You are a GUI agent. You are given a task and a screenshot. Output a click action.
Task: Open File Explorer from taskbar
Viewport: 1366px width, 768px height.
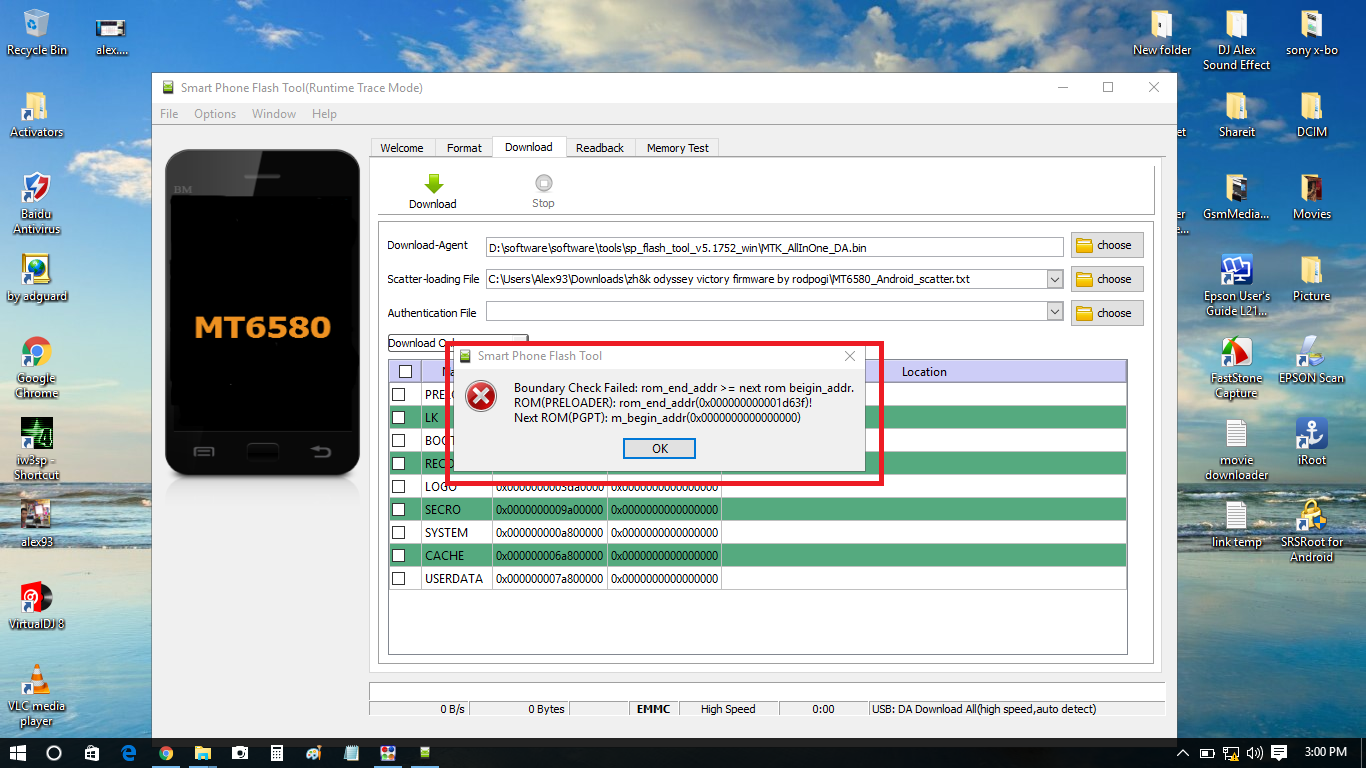[x=203, y=753]
